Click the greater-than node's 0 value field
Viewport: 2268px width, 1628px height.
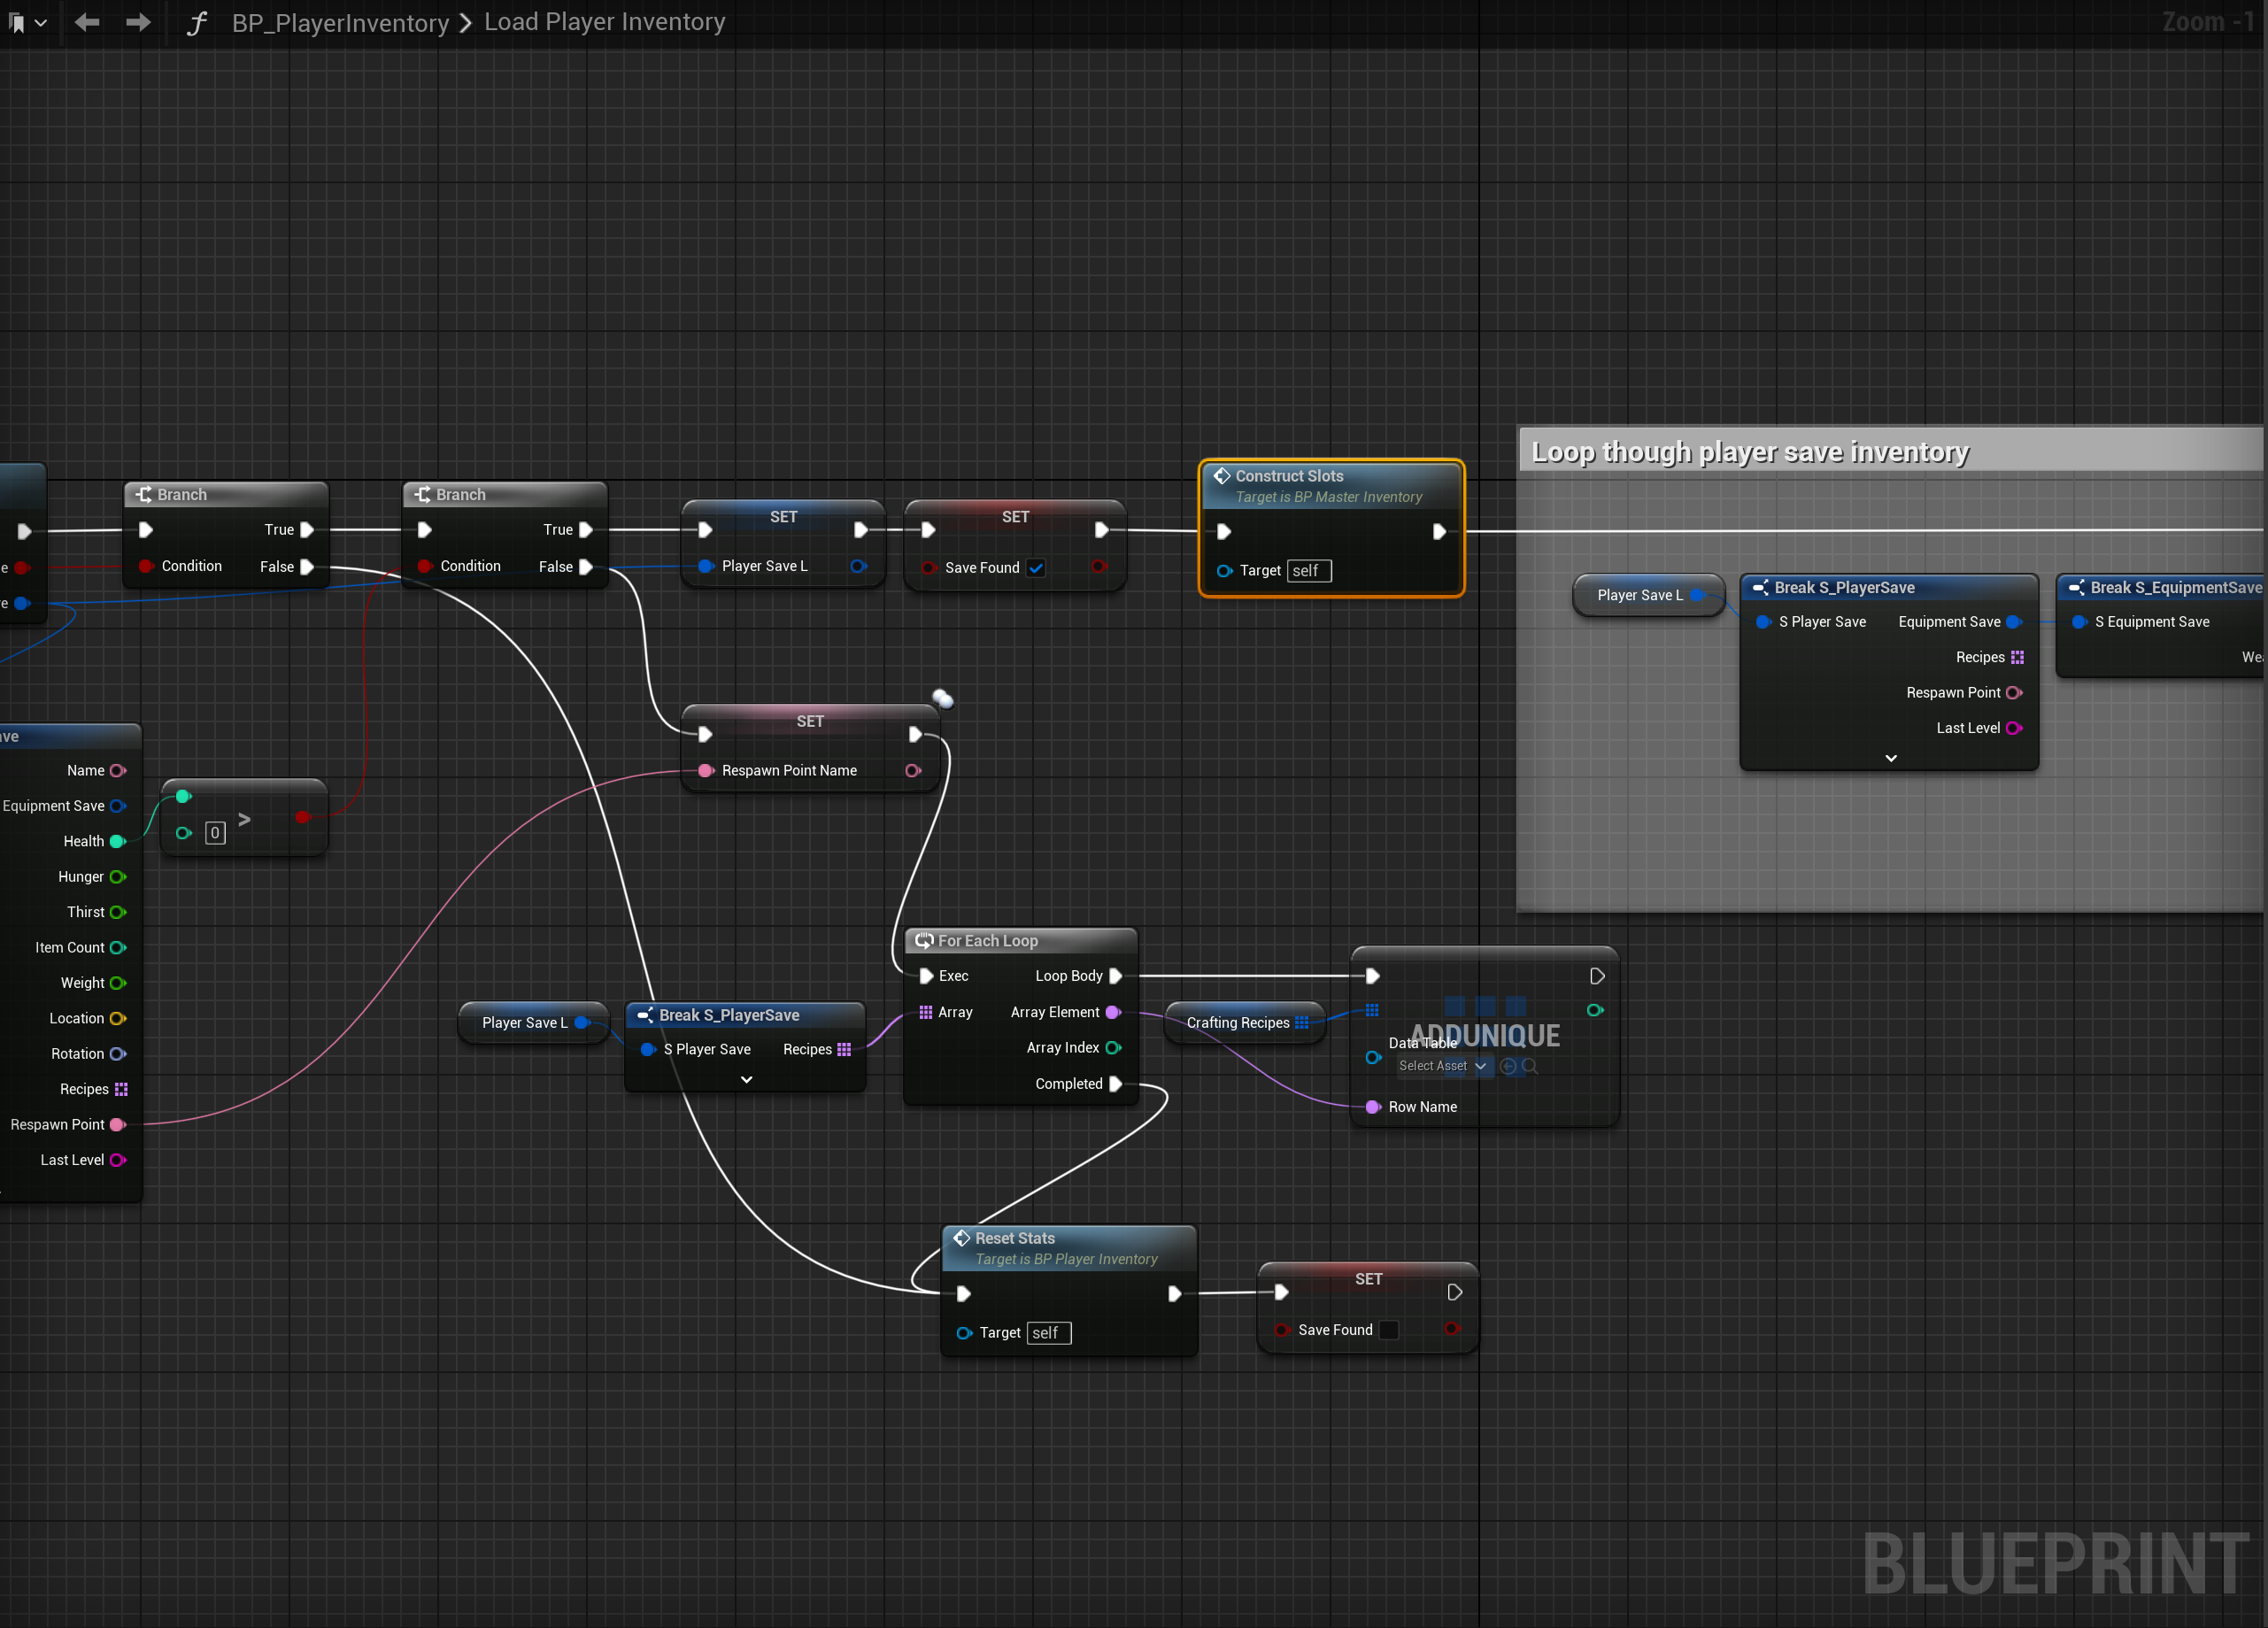[x=215, y=833]
